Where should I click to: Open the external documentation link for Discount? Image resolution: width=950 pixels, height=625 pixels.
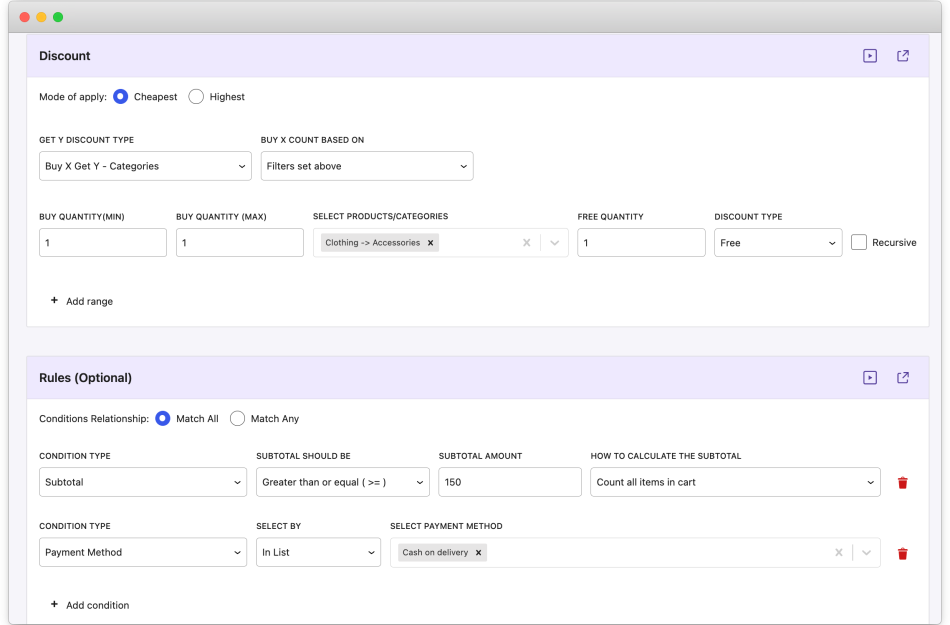tap(903, 56)
